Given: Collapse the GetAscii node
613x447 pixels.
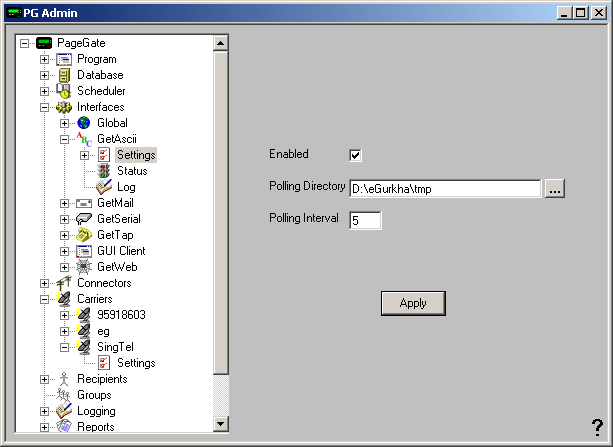Looking at the screenshot, I should pos(64,140).
